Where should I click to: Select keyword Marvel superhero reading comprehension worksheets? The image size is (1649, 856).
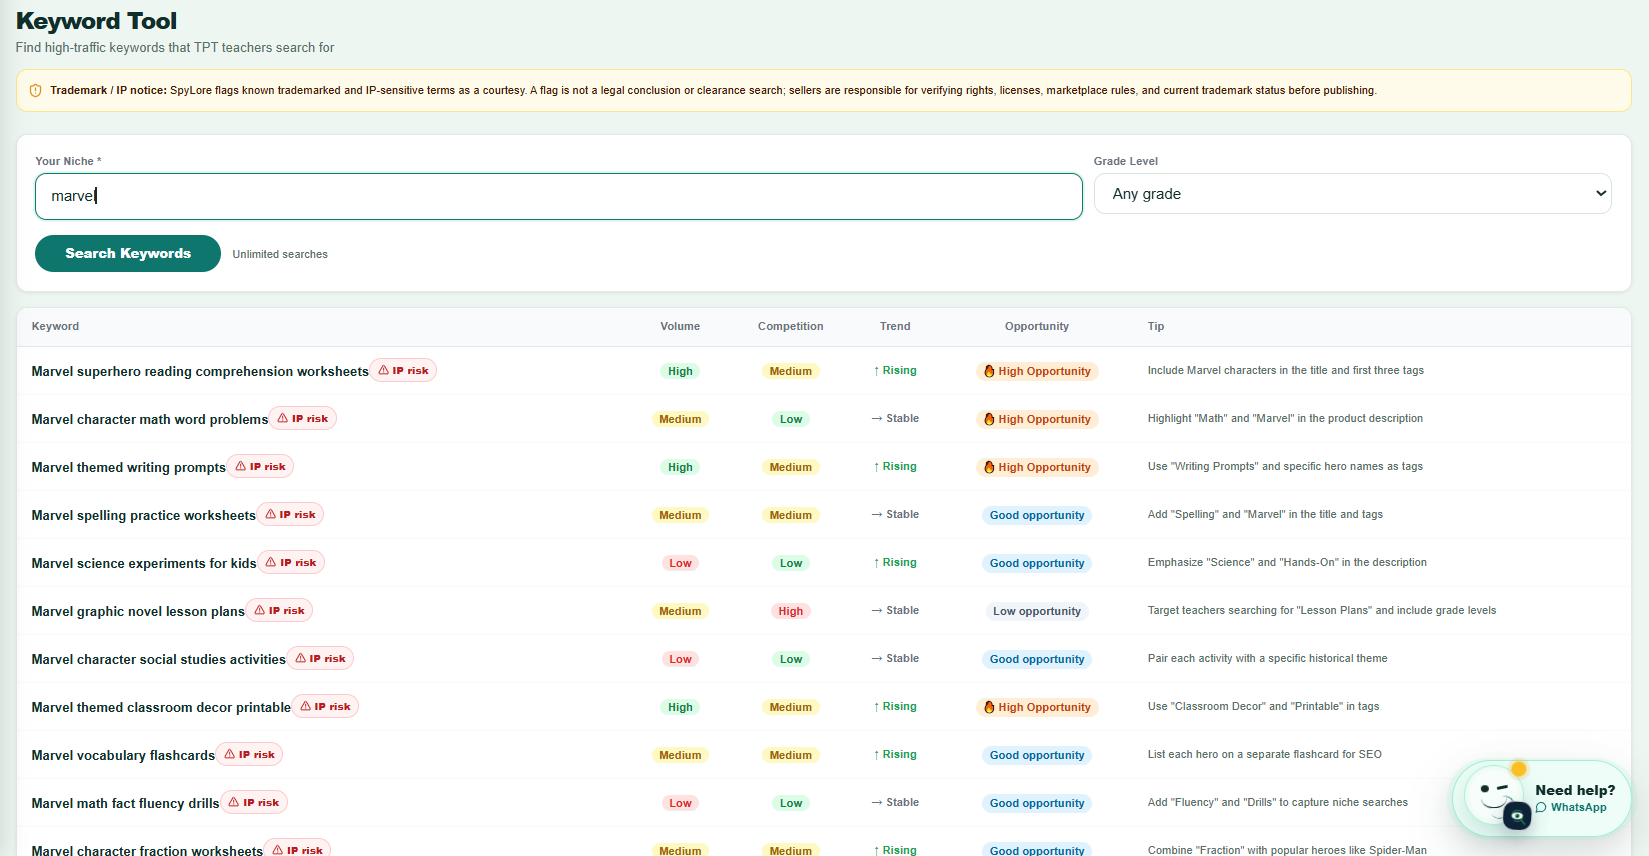point(200,372)
